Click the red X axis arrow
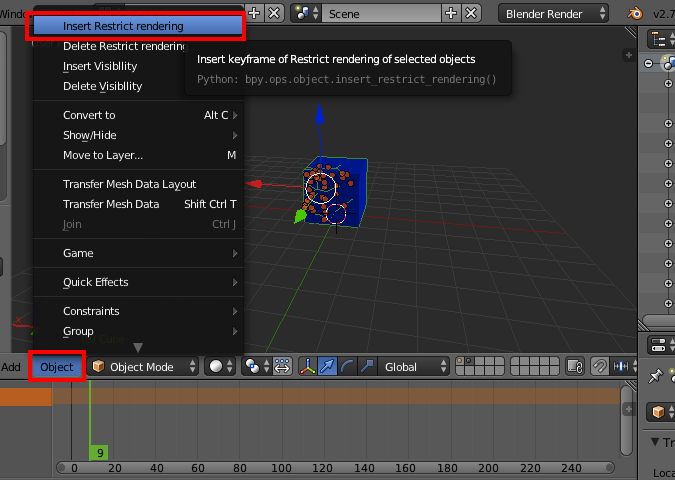 coord(255,184)
